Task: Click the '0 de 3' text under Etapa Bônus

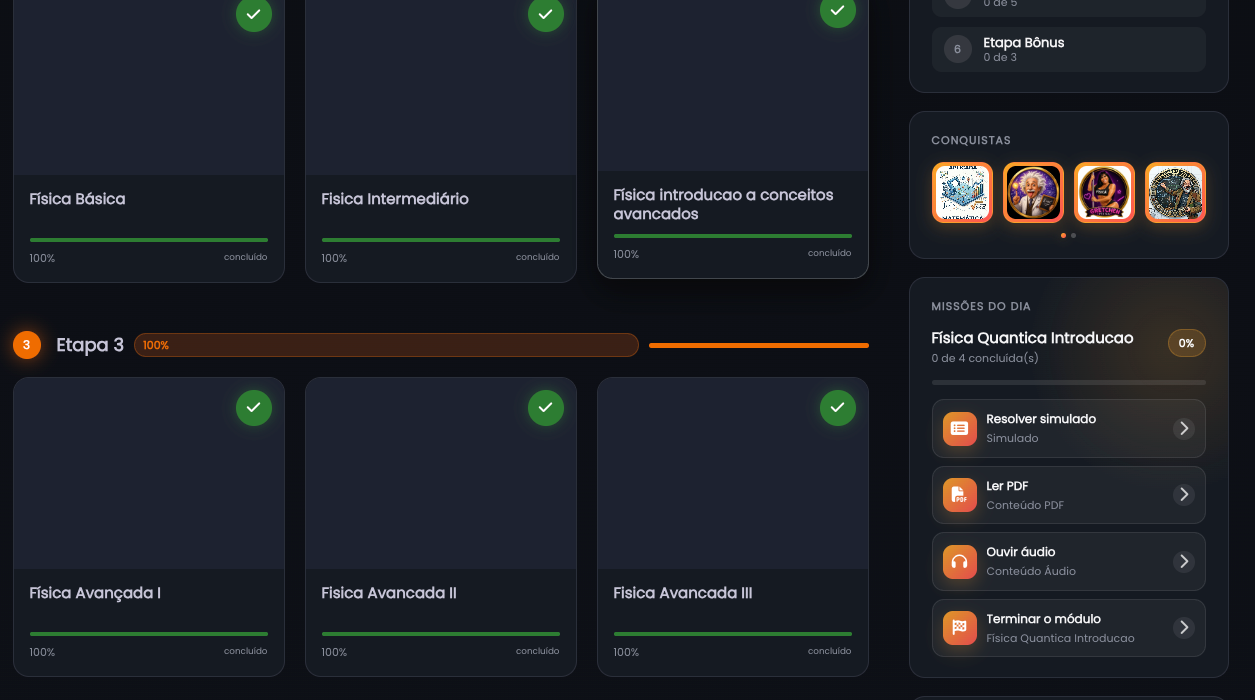Action: pyautogui.click(x=1000, y=58)
